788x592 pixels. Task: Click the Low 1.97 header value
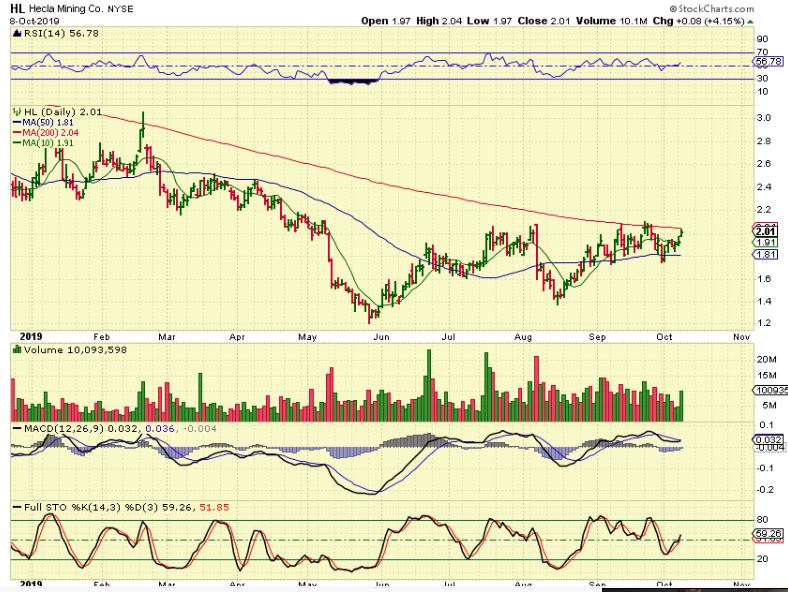[489, 21]
